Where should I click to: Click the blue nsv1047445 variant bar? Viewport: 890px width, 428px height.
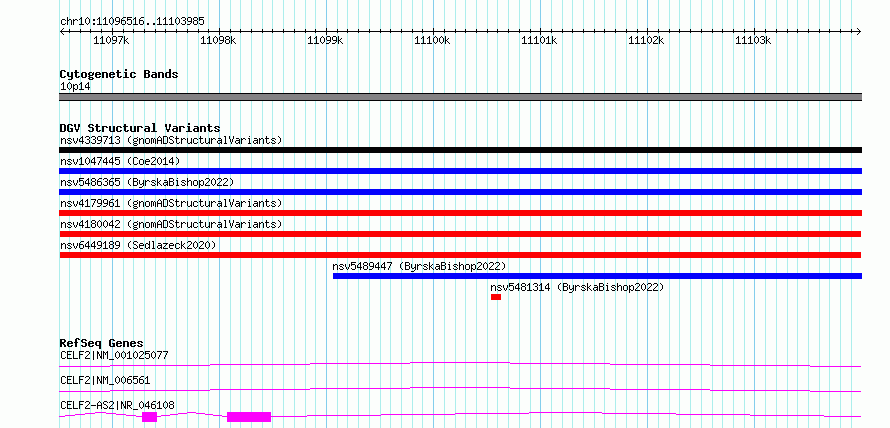pos(461,171)
